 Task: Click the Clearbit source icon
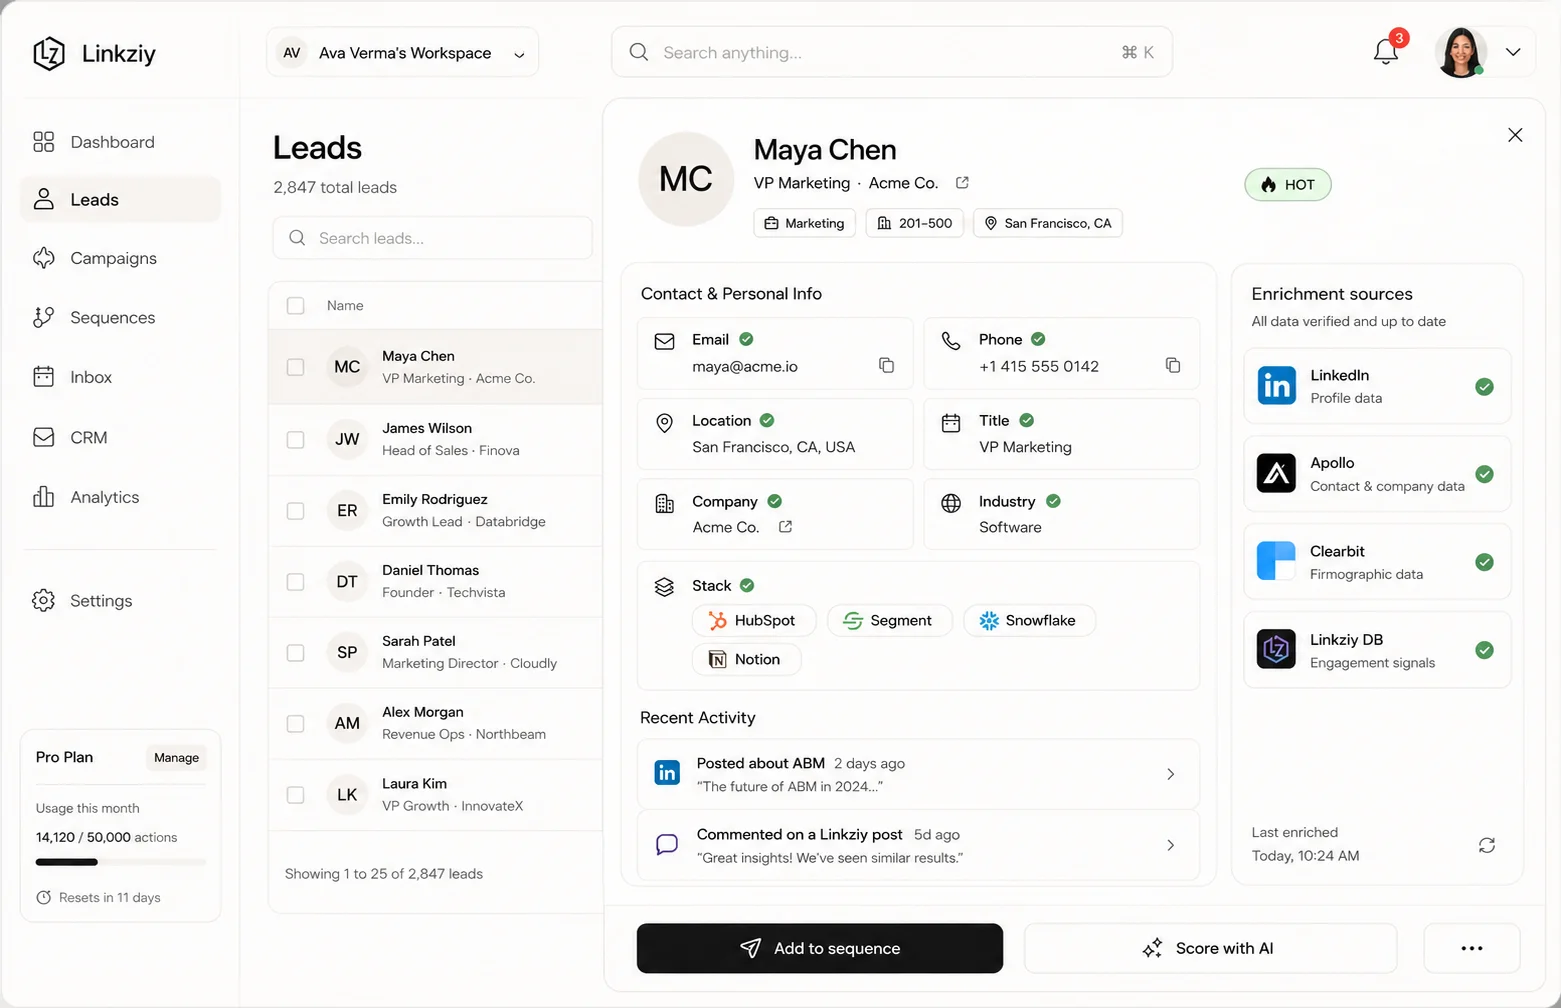click(1276, 561)
